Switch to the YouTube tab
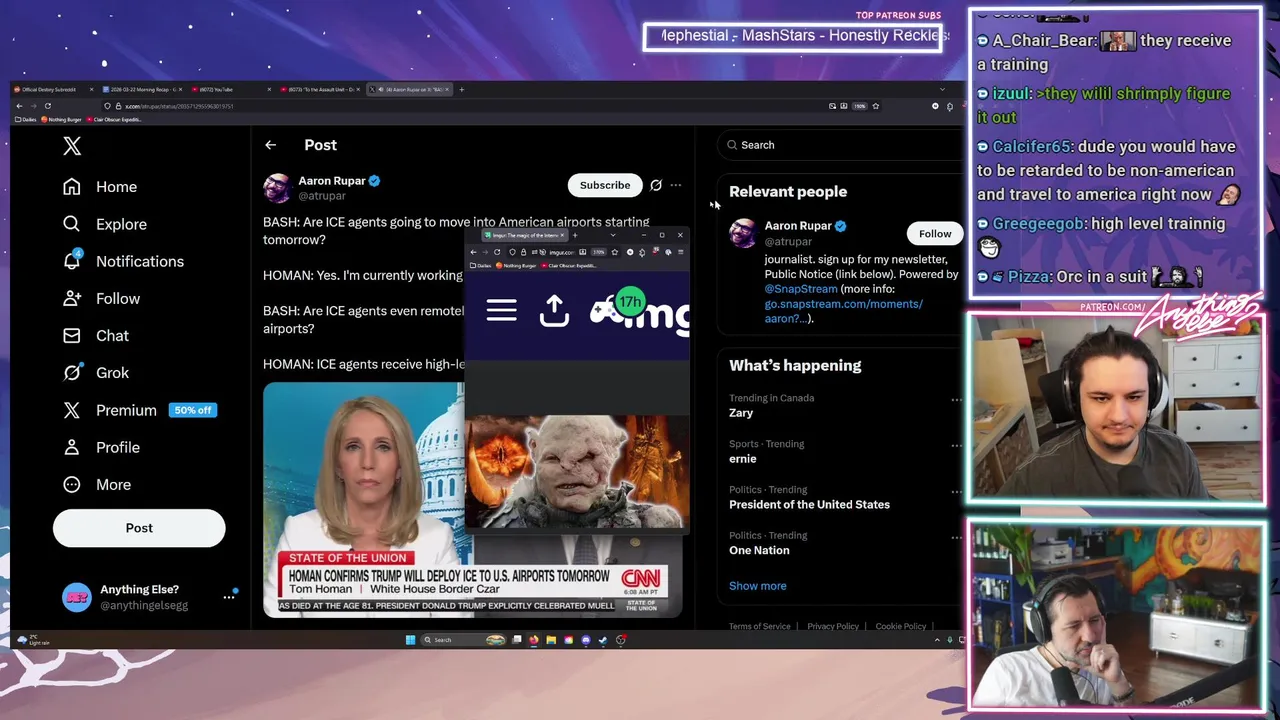 (x=230, y=89)
